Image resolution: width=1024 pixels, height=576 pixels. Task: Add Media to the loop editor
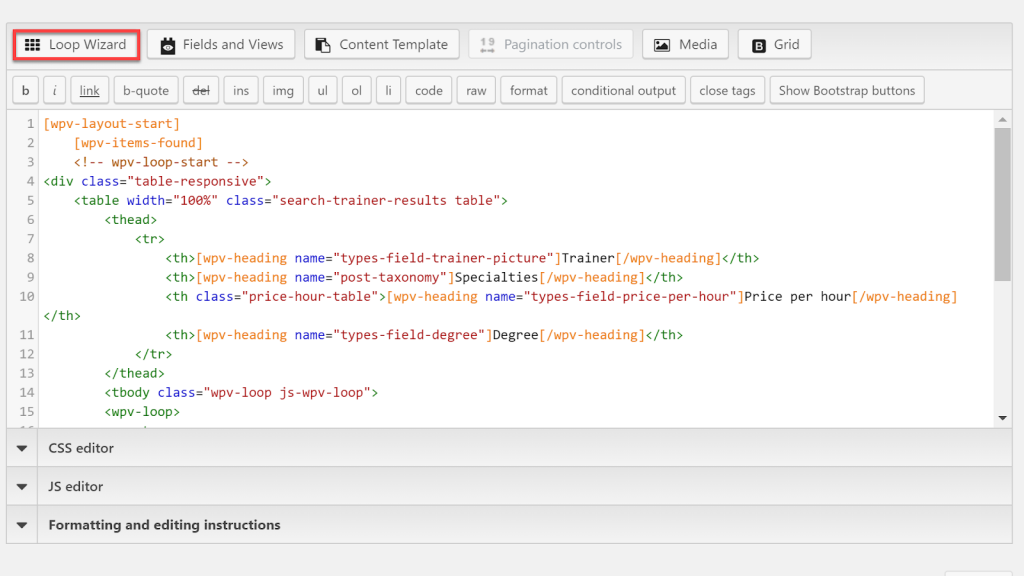[x=687, y=45]
